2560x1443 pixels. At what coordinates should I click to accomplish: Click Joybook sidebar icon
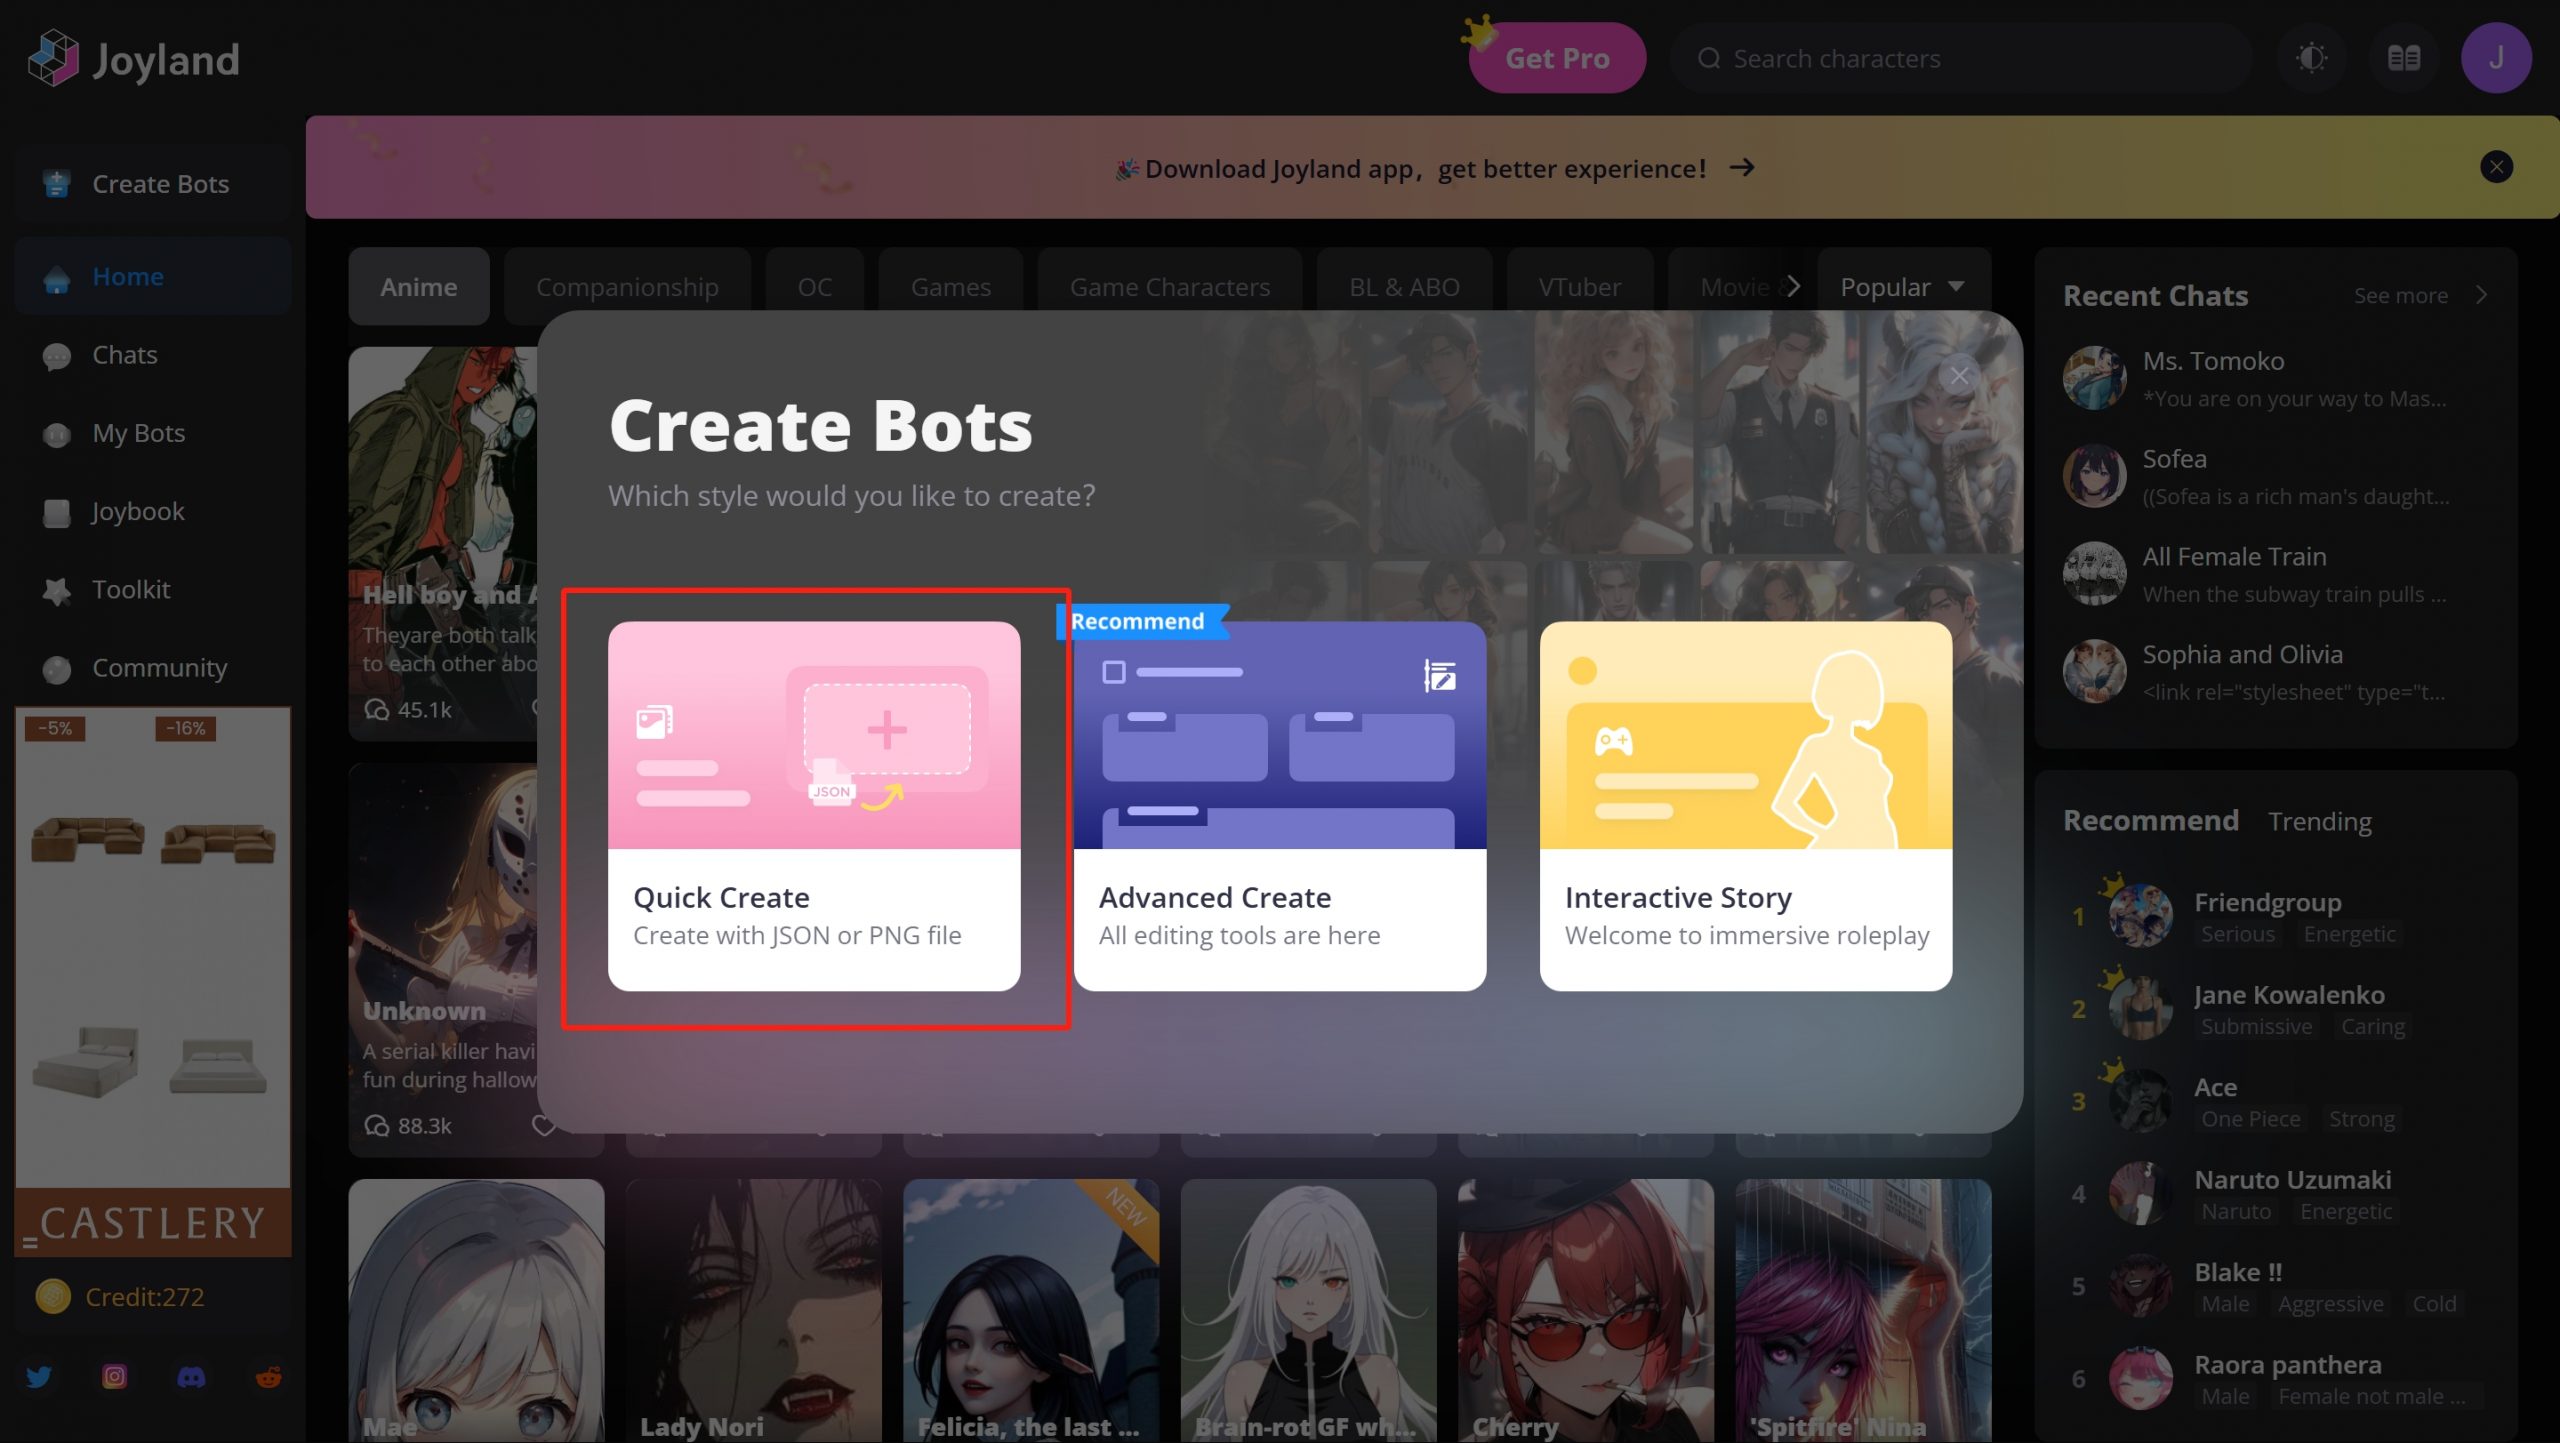pyautogui.click(x=57, y=512)
